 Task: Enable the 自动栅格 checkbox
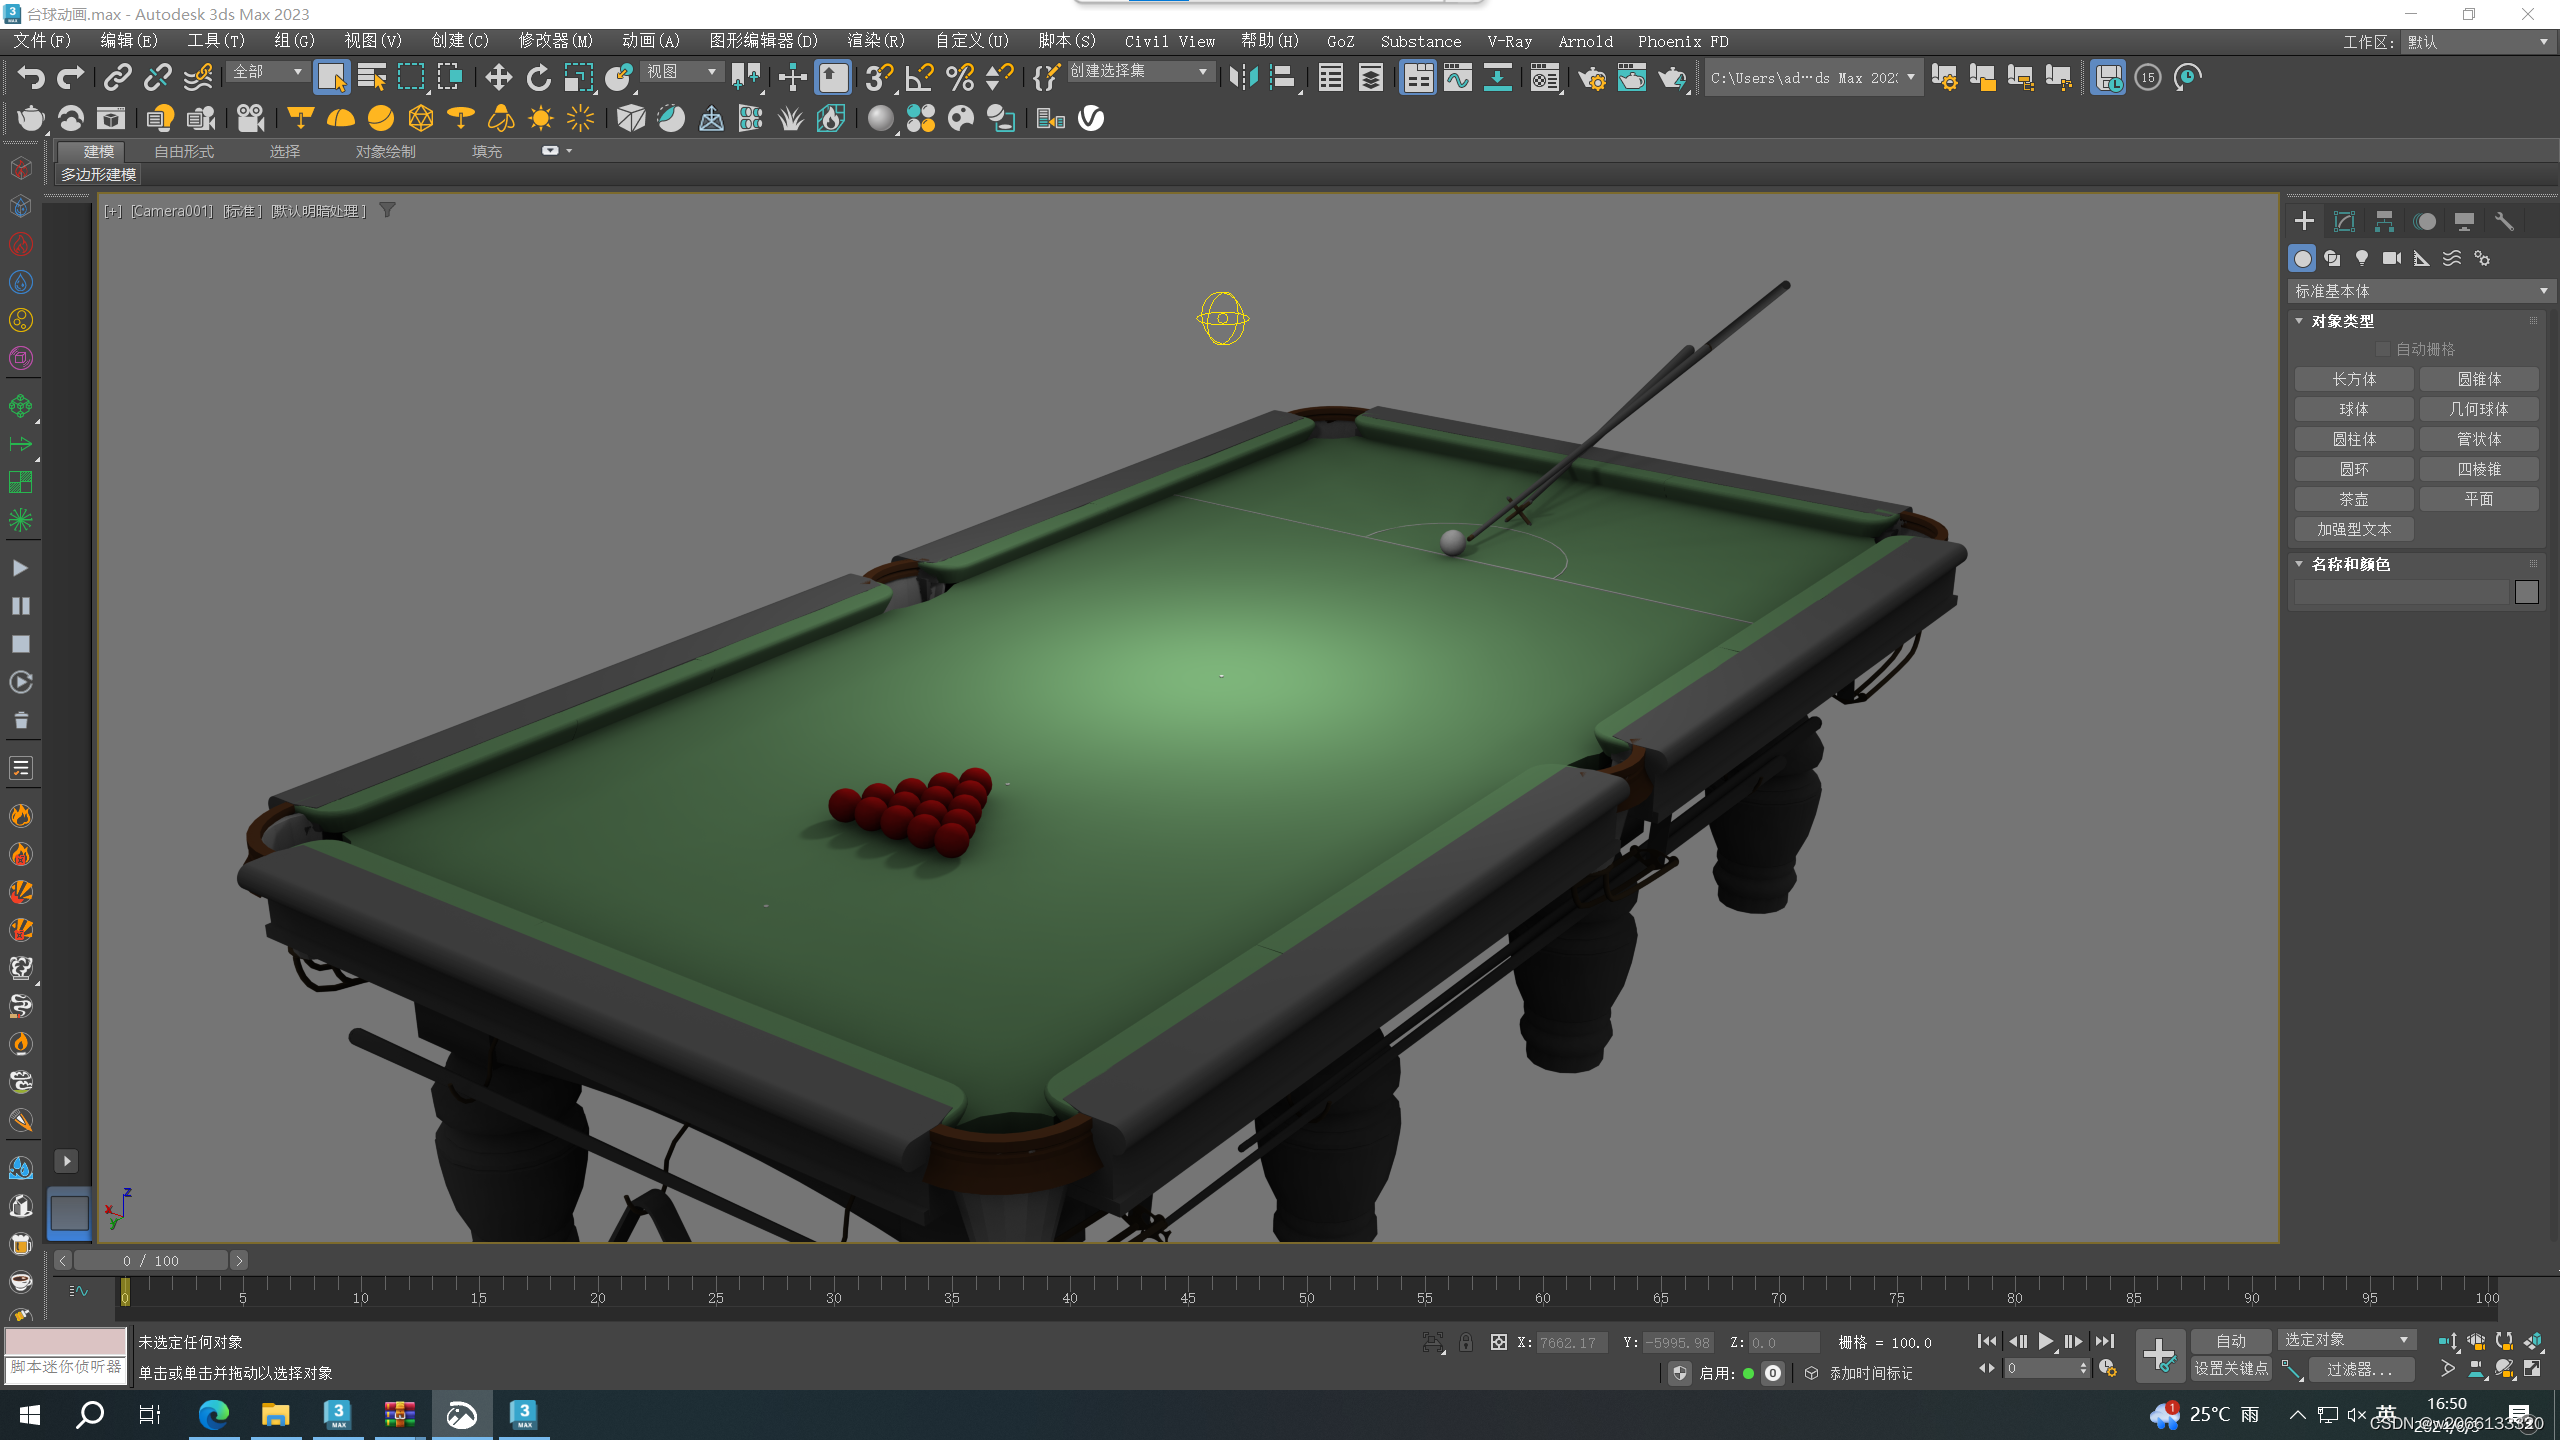2382,349
